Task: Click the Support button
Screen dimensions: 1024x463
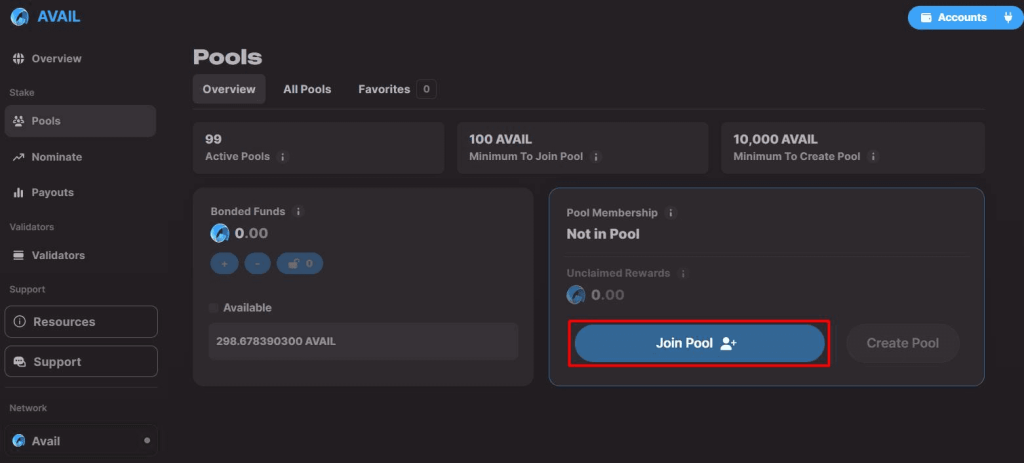Action: pyautogui.click(x=81, y=362)
